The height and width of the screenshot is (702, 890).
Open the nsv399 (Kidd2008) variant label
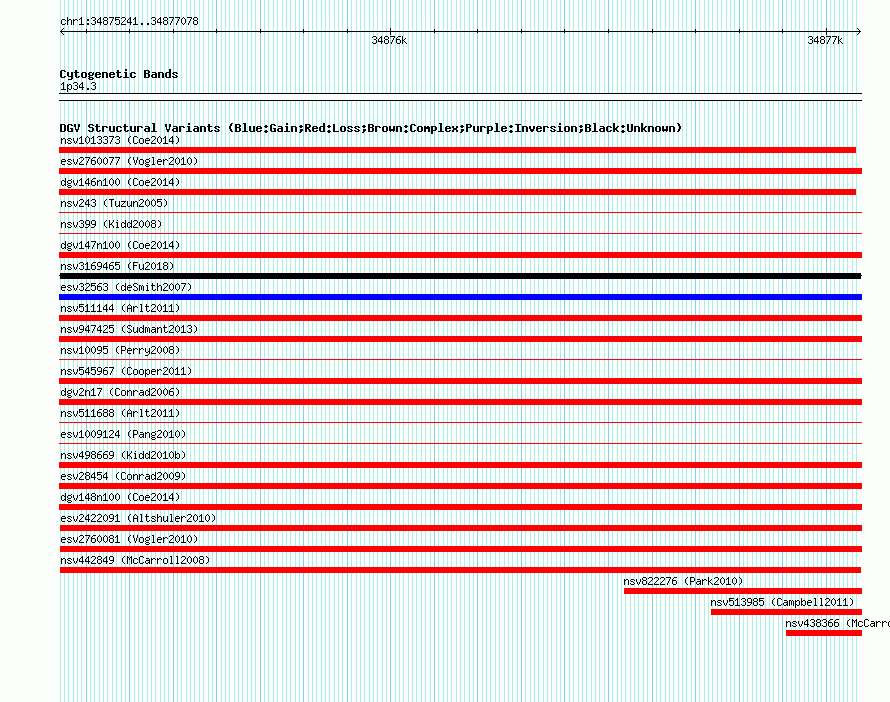click(111, 224)
